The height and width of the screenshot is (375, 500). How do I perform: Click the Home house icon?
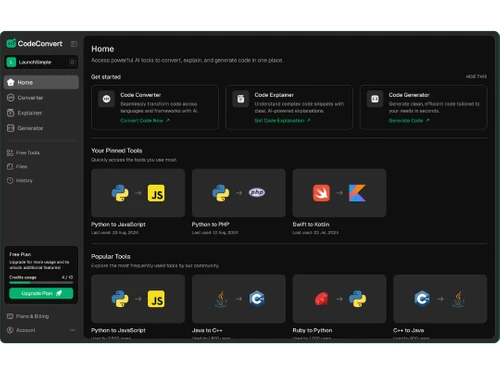(11, 82)
